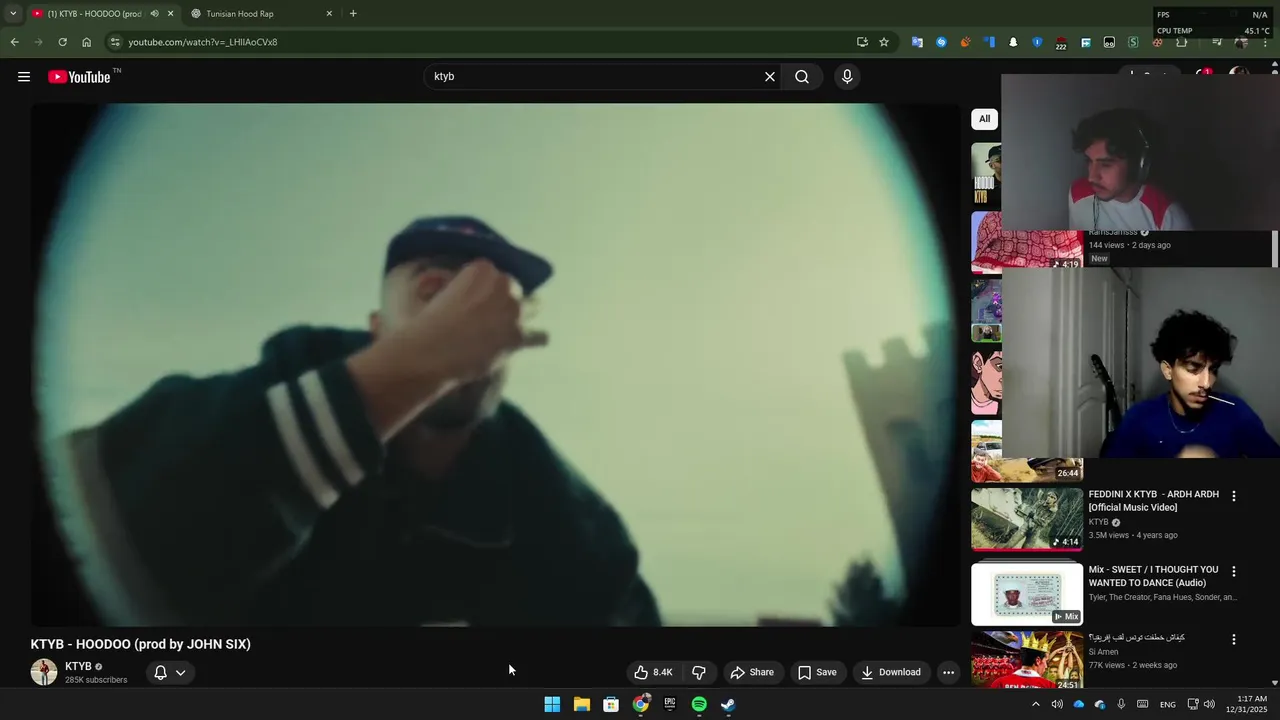Like the video with 8.4K thumbs up
1280x720 pixels.
tap(654, 672)
